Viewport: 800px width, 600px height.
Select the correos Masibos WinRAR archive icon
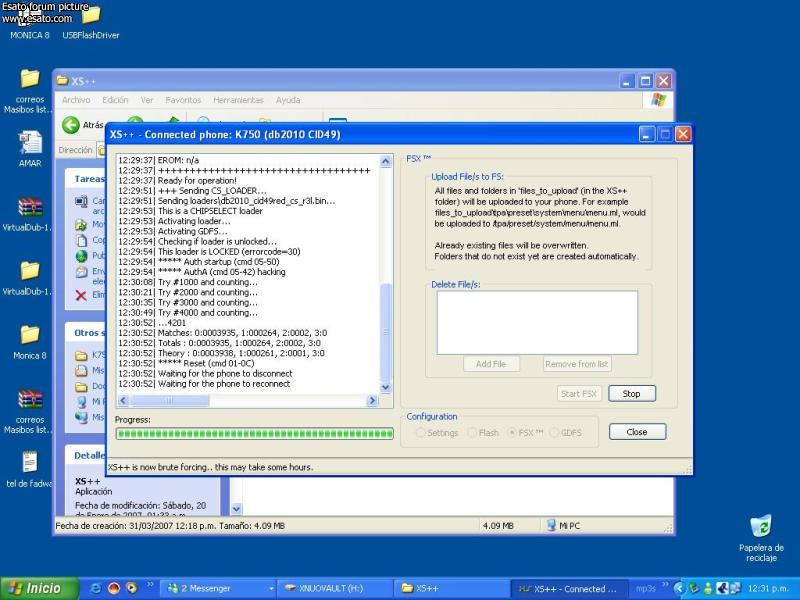point(30,399)
